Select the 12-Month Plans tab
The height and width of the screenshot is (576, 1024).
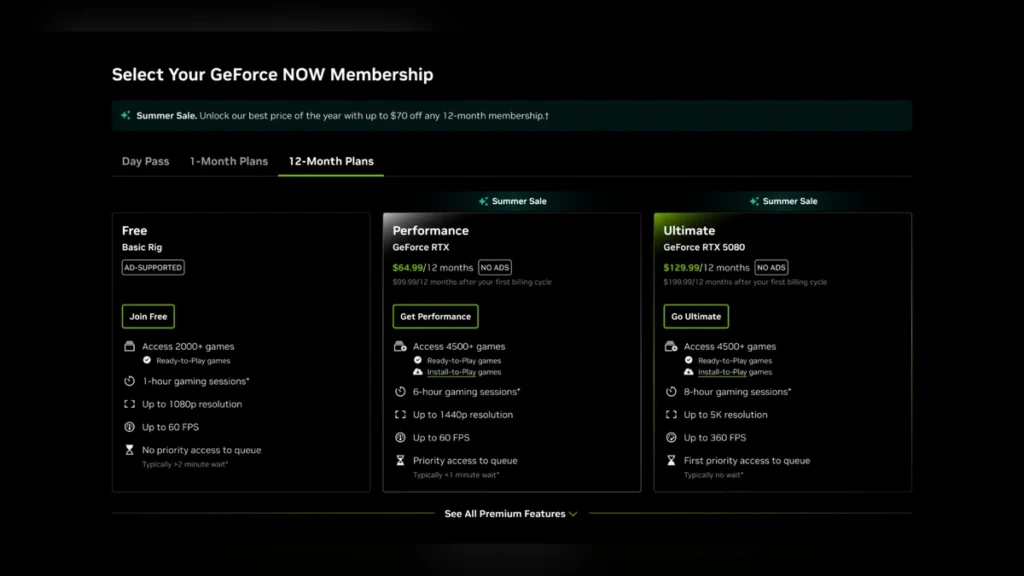(331, 161)
